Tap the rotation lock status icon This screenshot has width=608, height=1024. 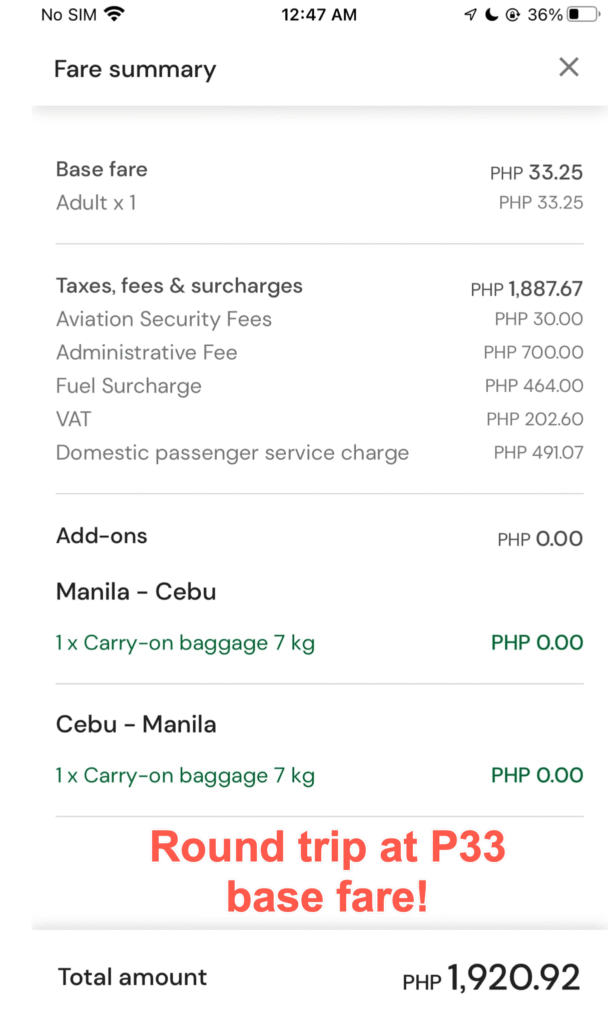(513, 14)
